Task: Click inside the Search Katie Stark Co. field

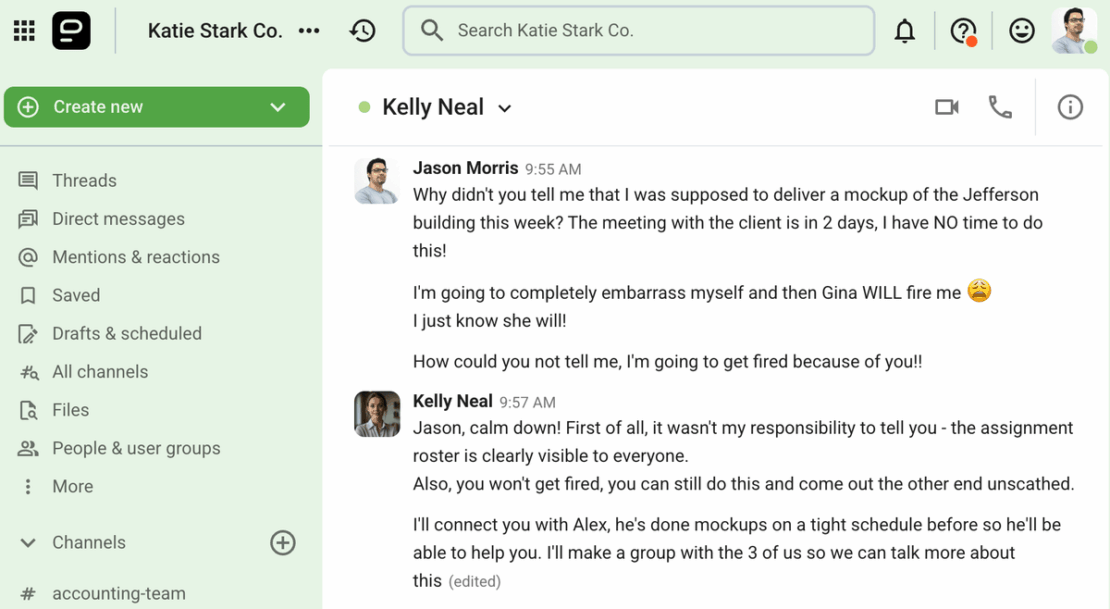Action: [x=638, y=30]
